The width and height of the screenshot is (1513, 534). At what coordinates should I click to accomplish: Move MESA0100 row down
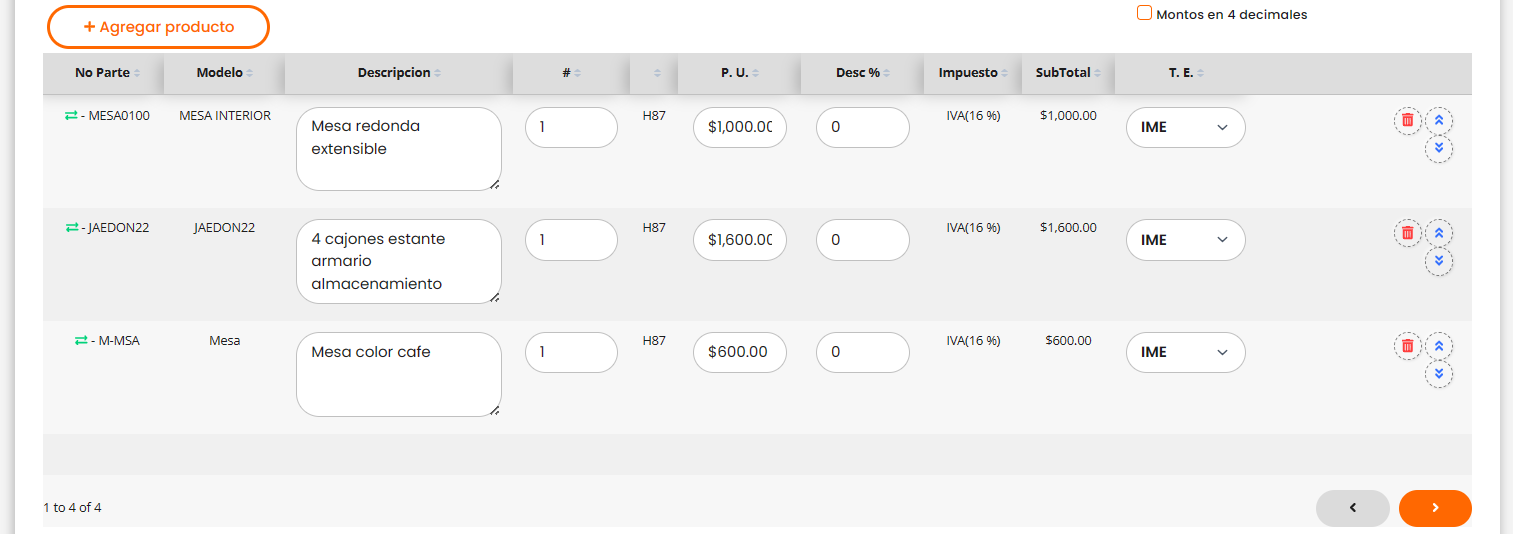tap(1439, 149)
